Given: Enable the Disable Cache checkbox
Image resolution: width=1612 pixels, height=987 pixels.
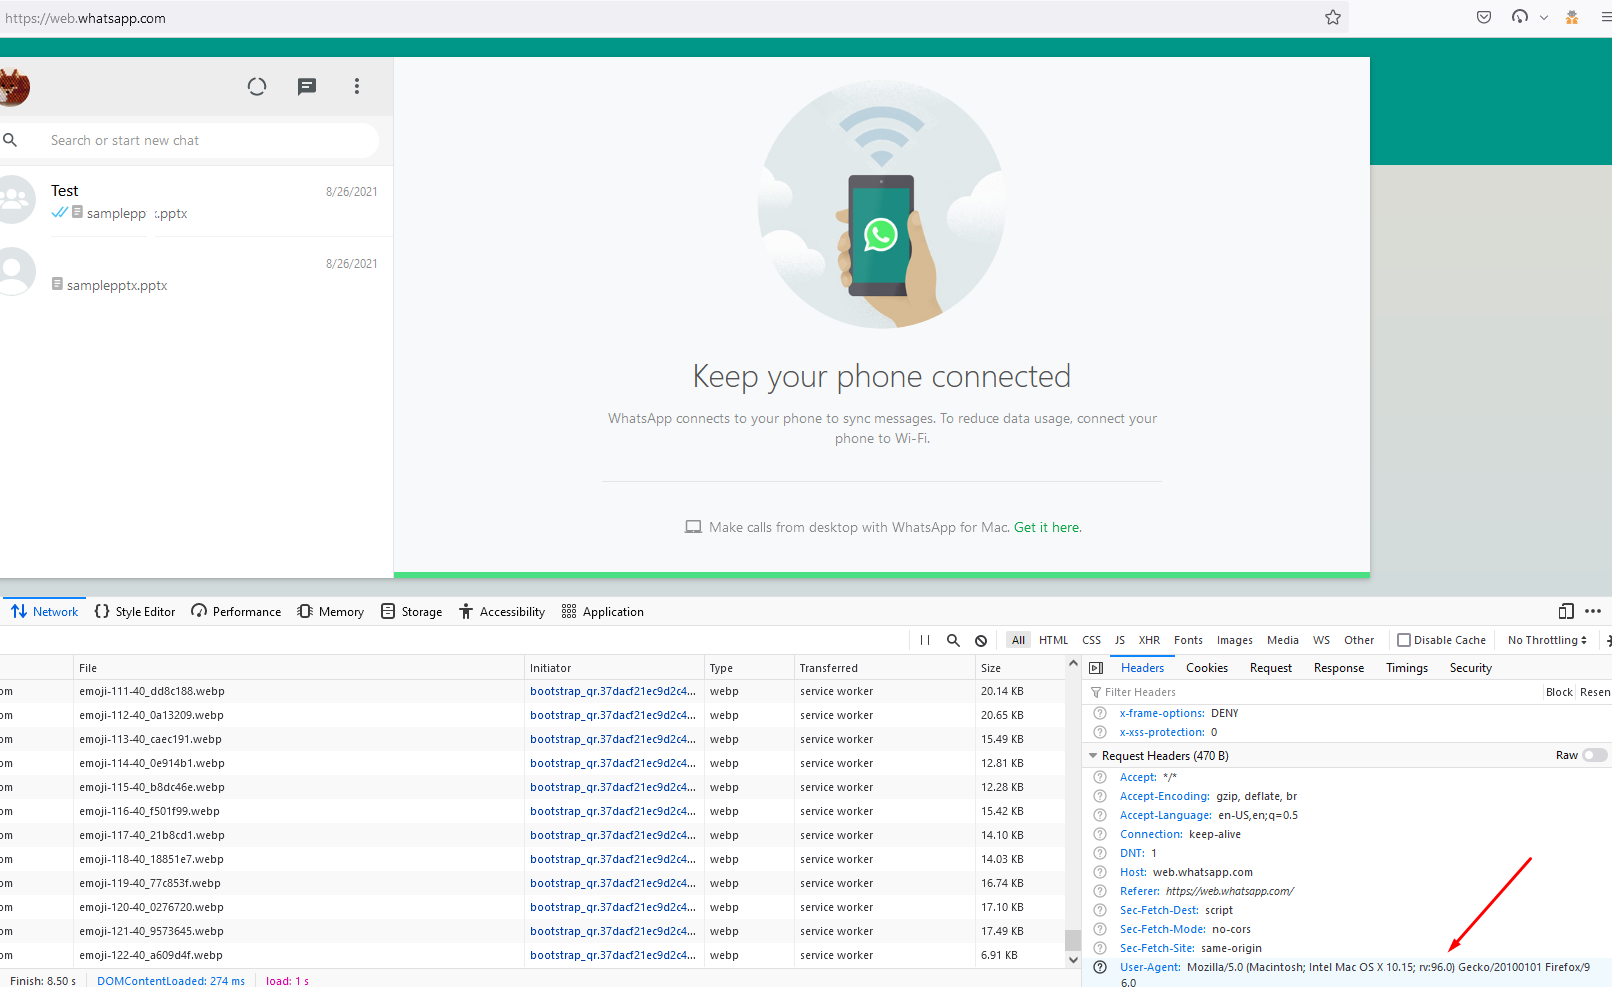Looking at the screenshot, I should click(x=1405, y=639).
